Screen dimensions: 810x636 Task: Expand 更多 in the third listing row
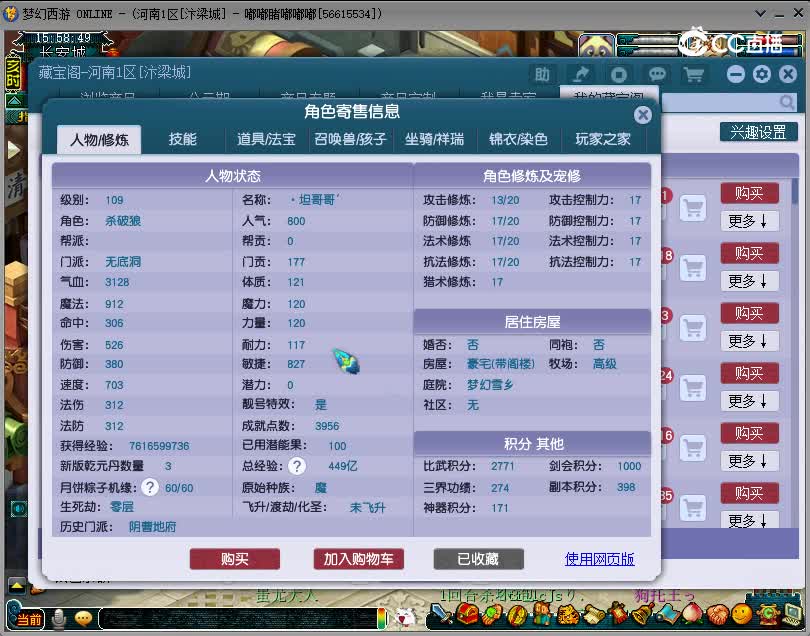[x=749, y=341]
